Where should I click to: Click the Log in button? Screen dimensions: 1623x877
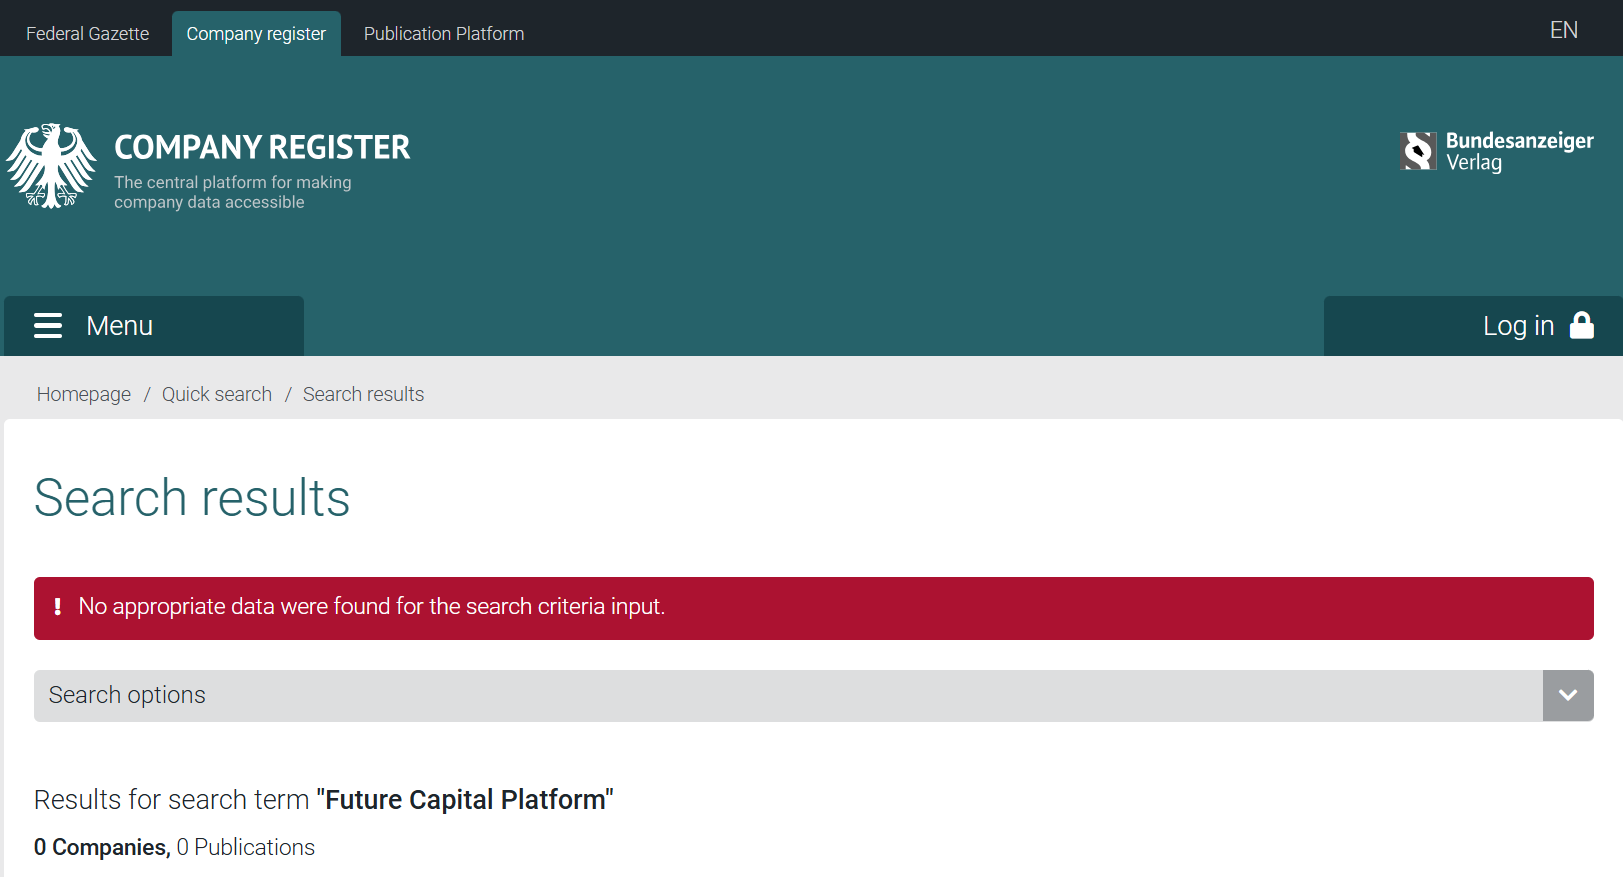coord(1473,326)
